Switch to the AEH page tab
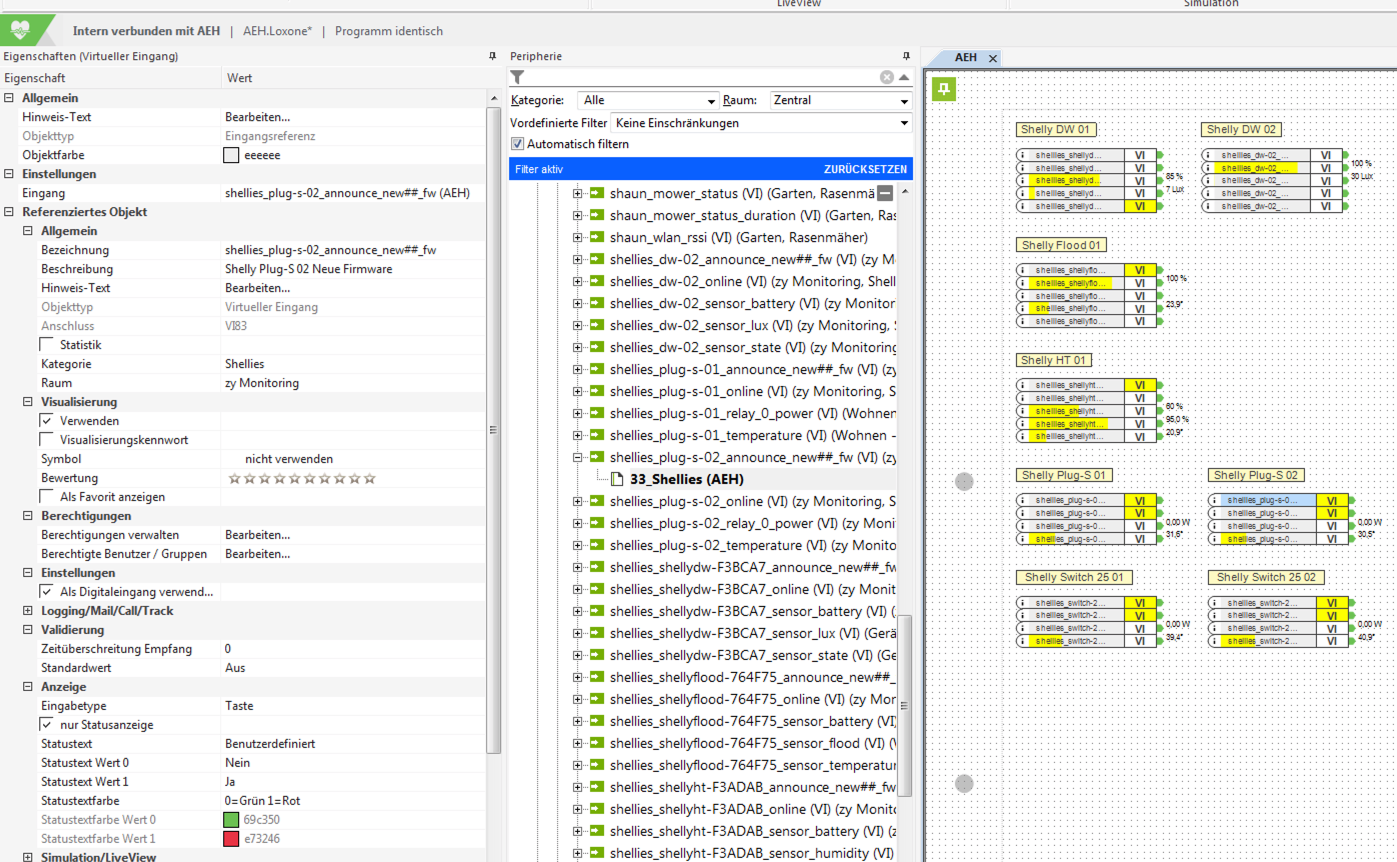This screenshot has width=1397, height=862. pyautogui.click(x=965, y=58)
